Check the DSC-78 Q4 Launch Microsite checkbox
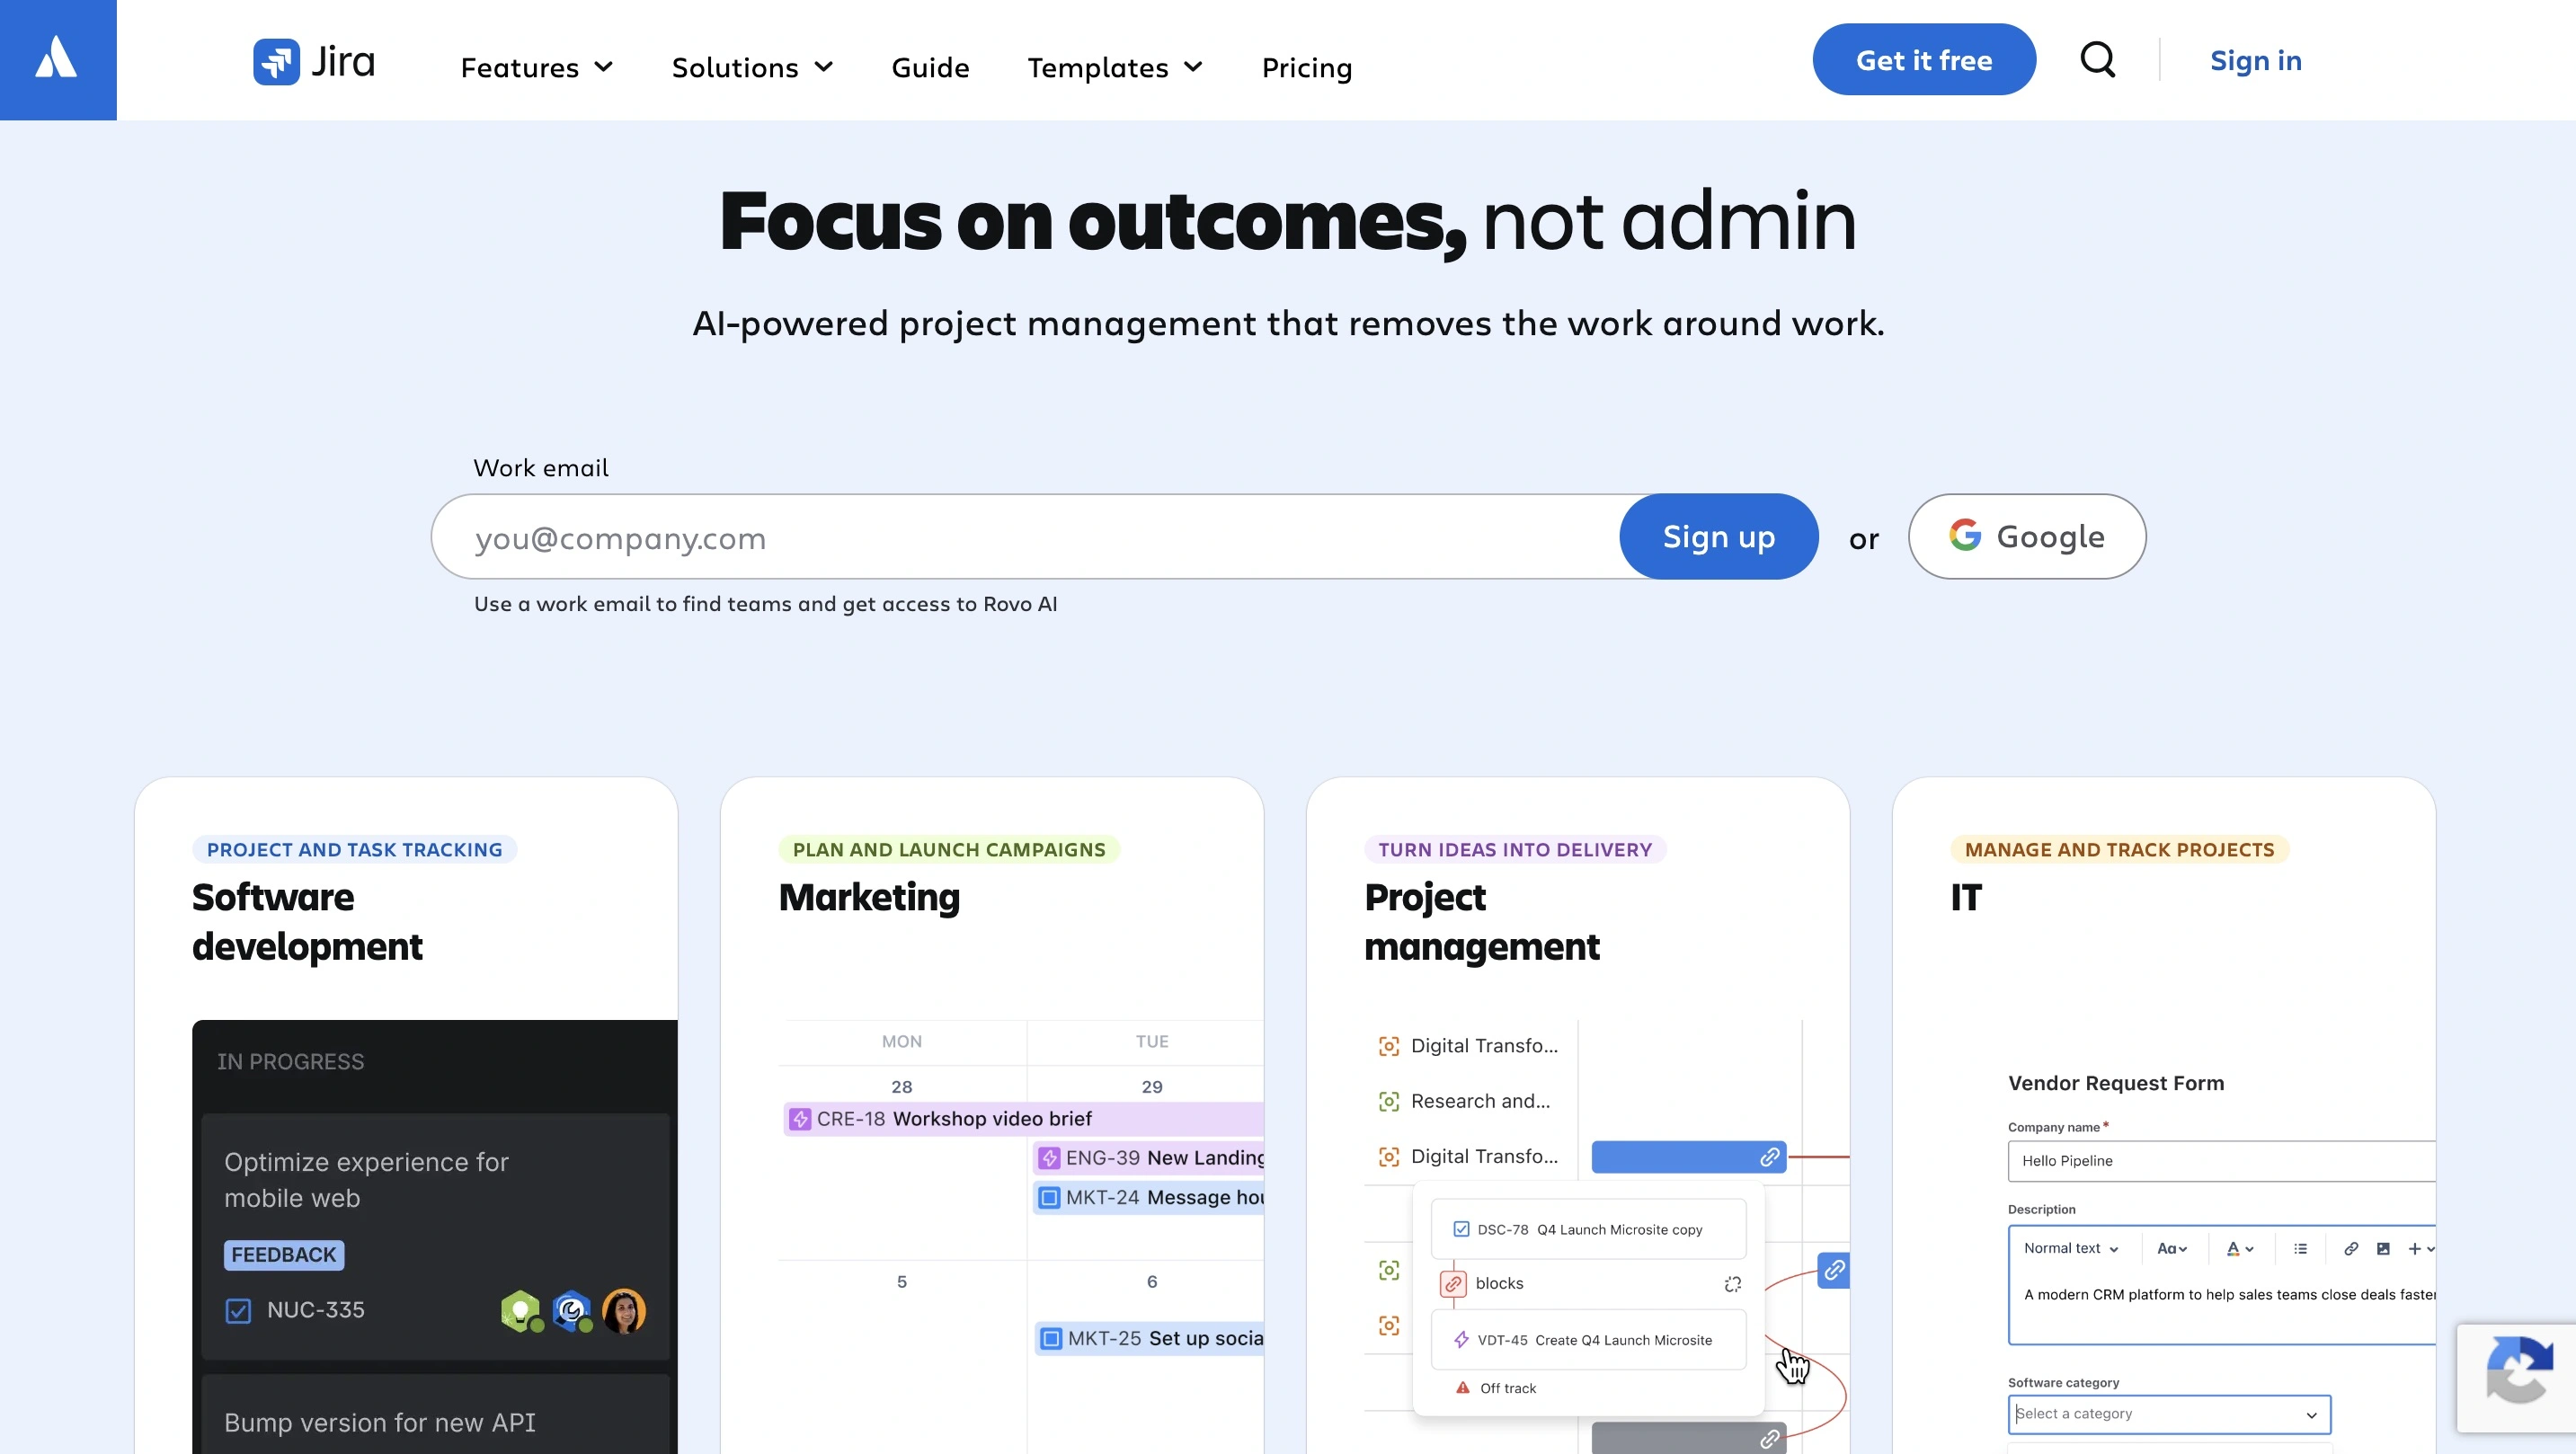This screenshot has height=1454, width=2576. 1462,1231
